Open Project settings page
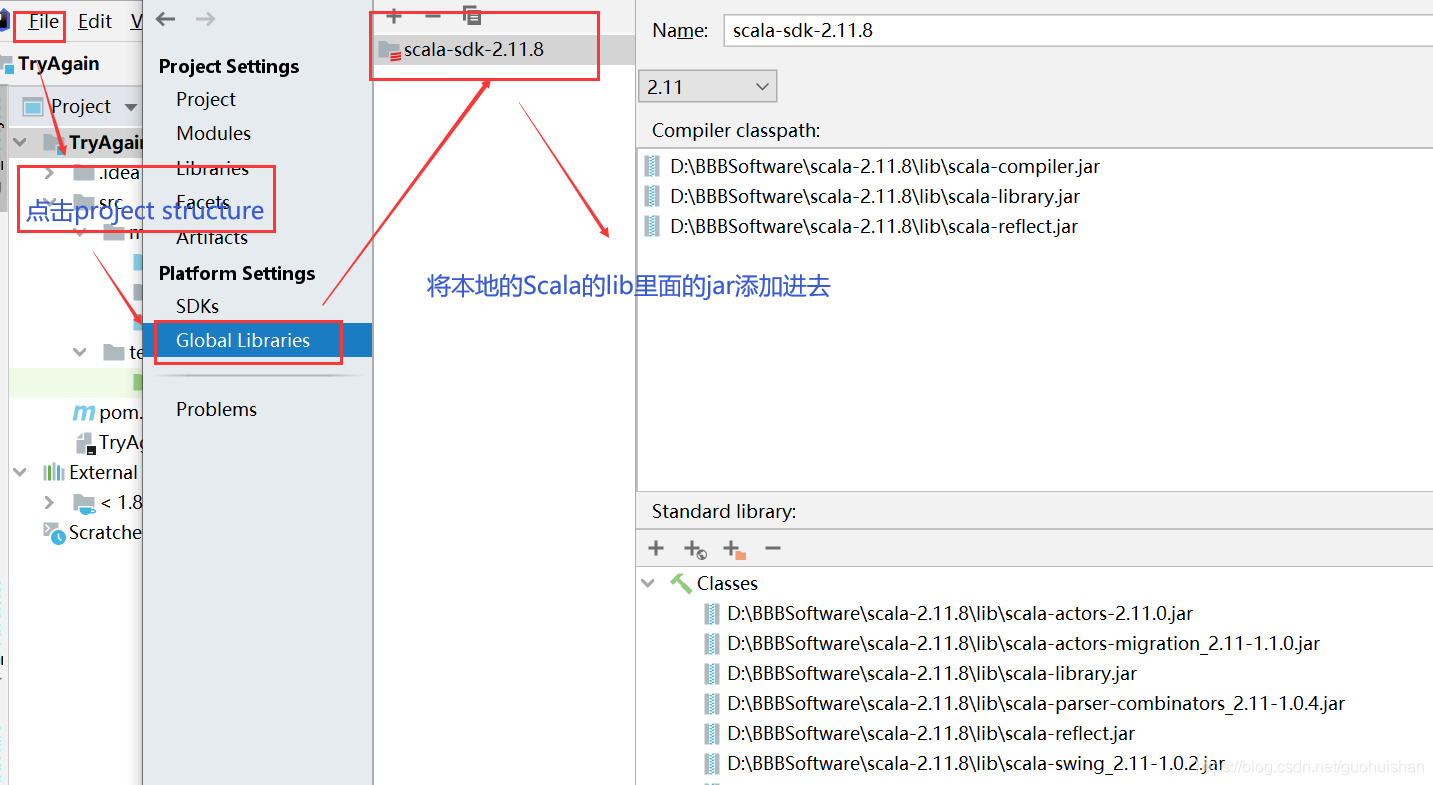1433x785 pixels. point(206,99)
